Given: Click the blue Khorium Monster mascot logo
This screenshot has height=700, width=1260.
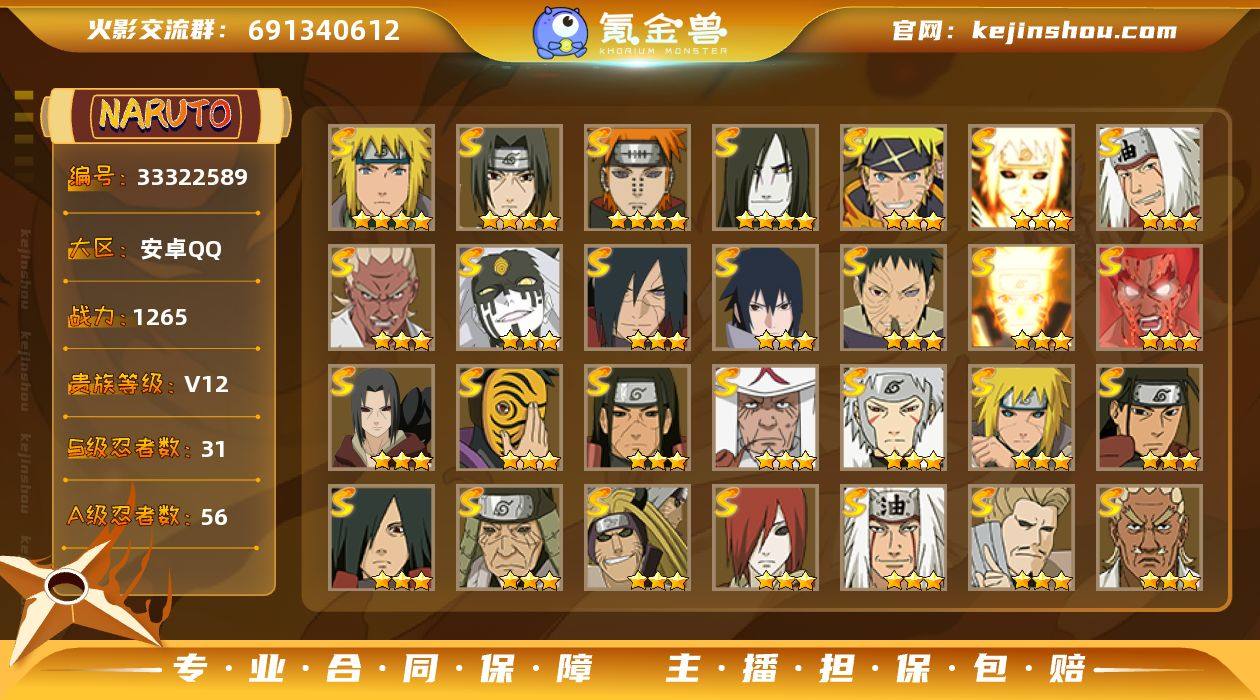Looking at the screenshot, I should click(x=559, y=32).
